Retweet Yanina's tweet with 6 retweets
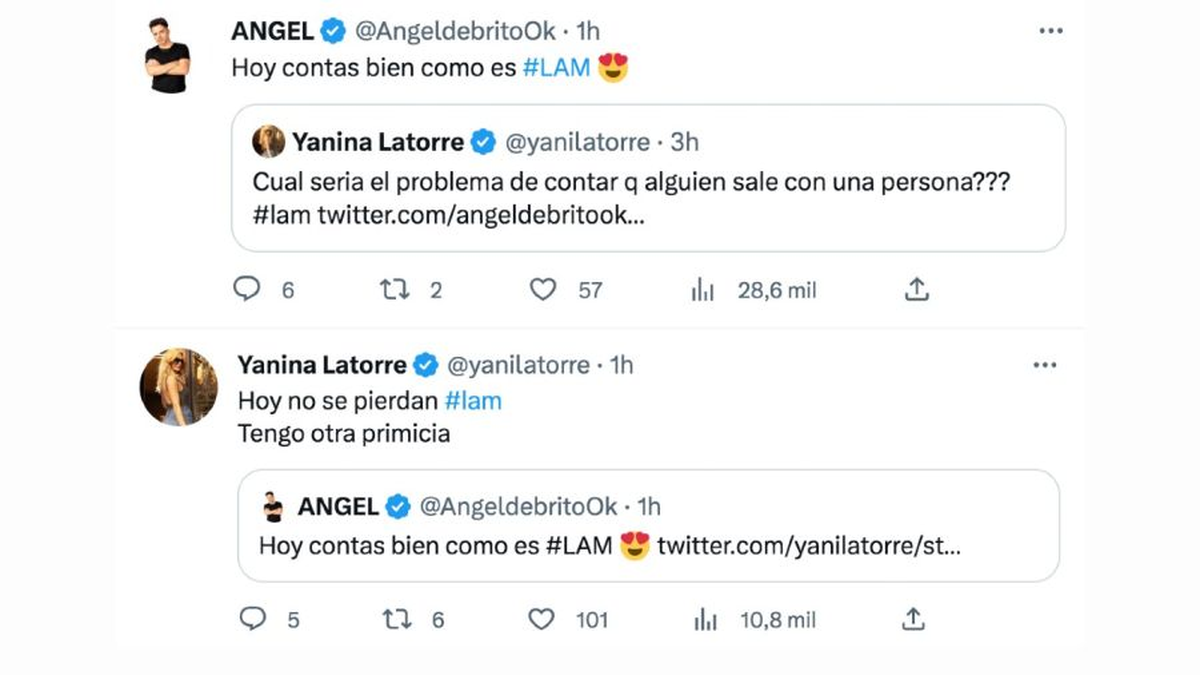Screen dimensions: 1200x675 (x=397, y=620)
